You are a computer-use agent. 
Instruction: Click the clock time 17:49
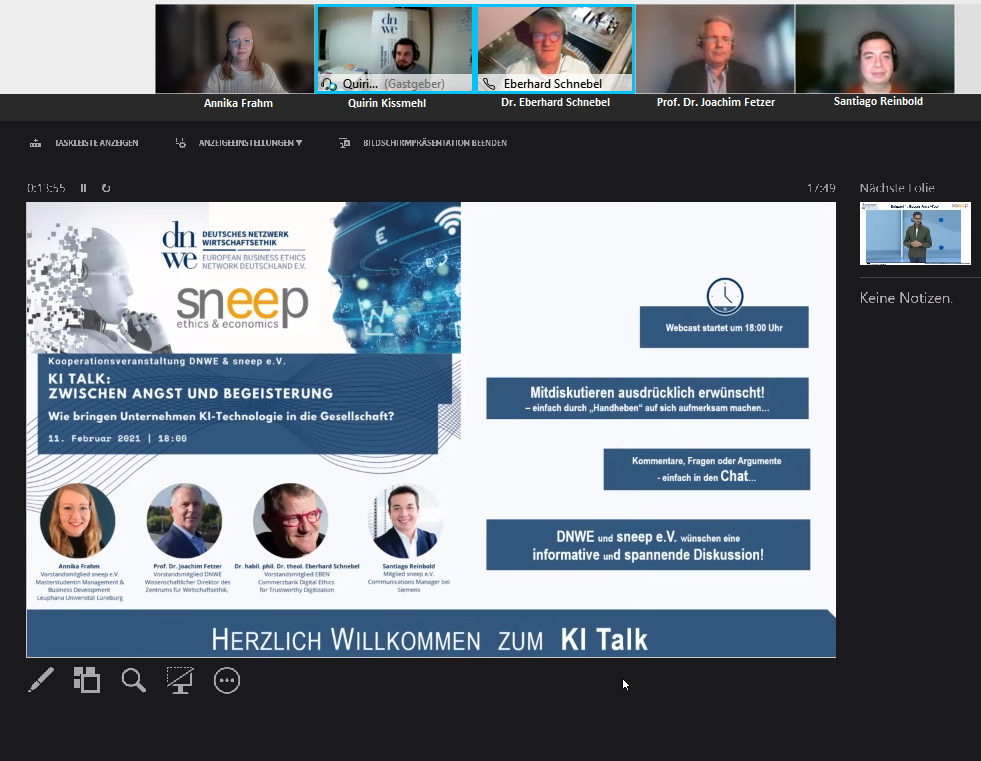tap(821, 188)
